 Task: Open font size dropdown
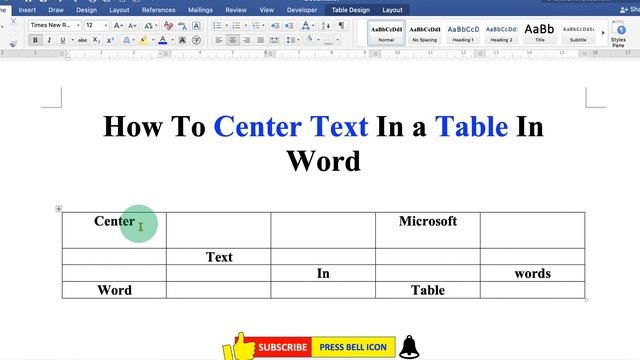click(x=106, y=25)
